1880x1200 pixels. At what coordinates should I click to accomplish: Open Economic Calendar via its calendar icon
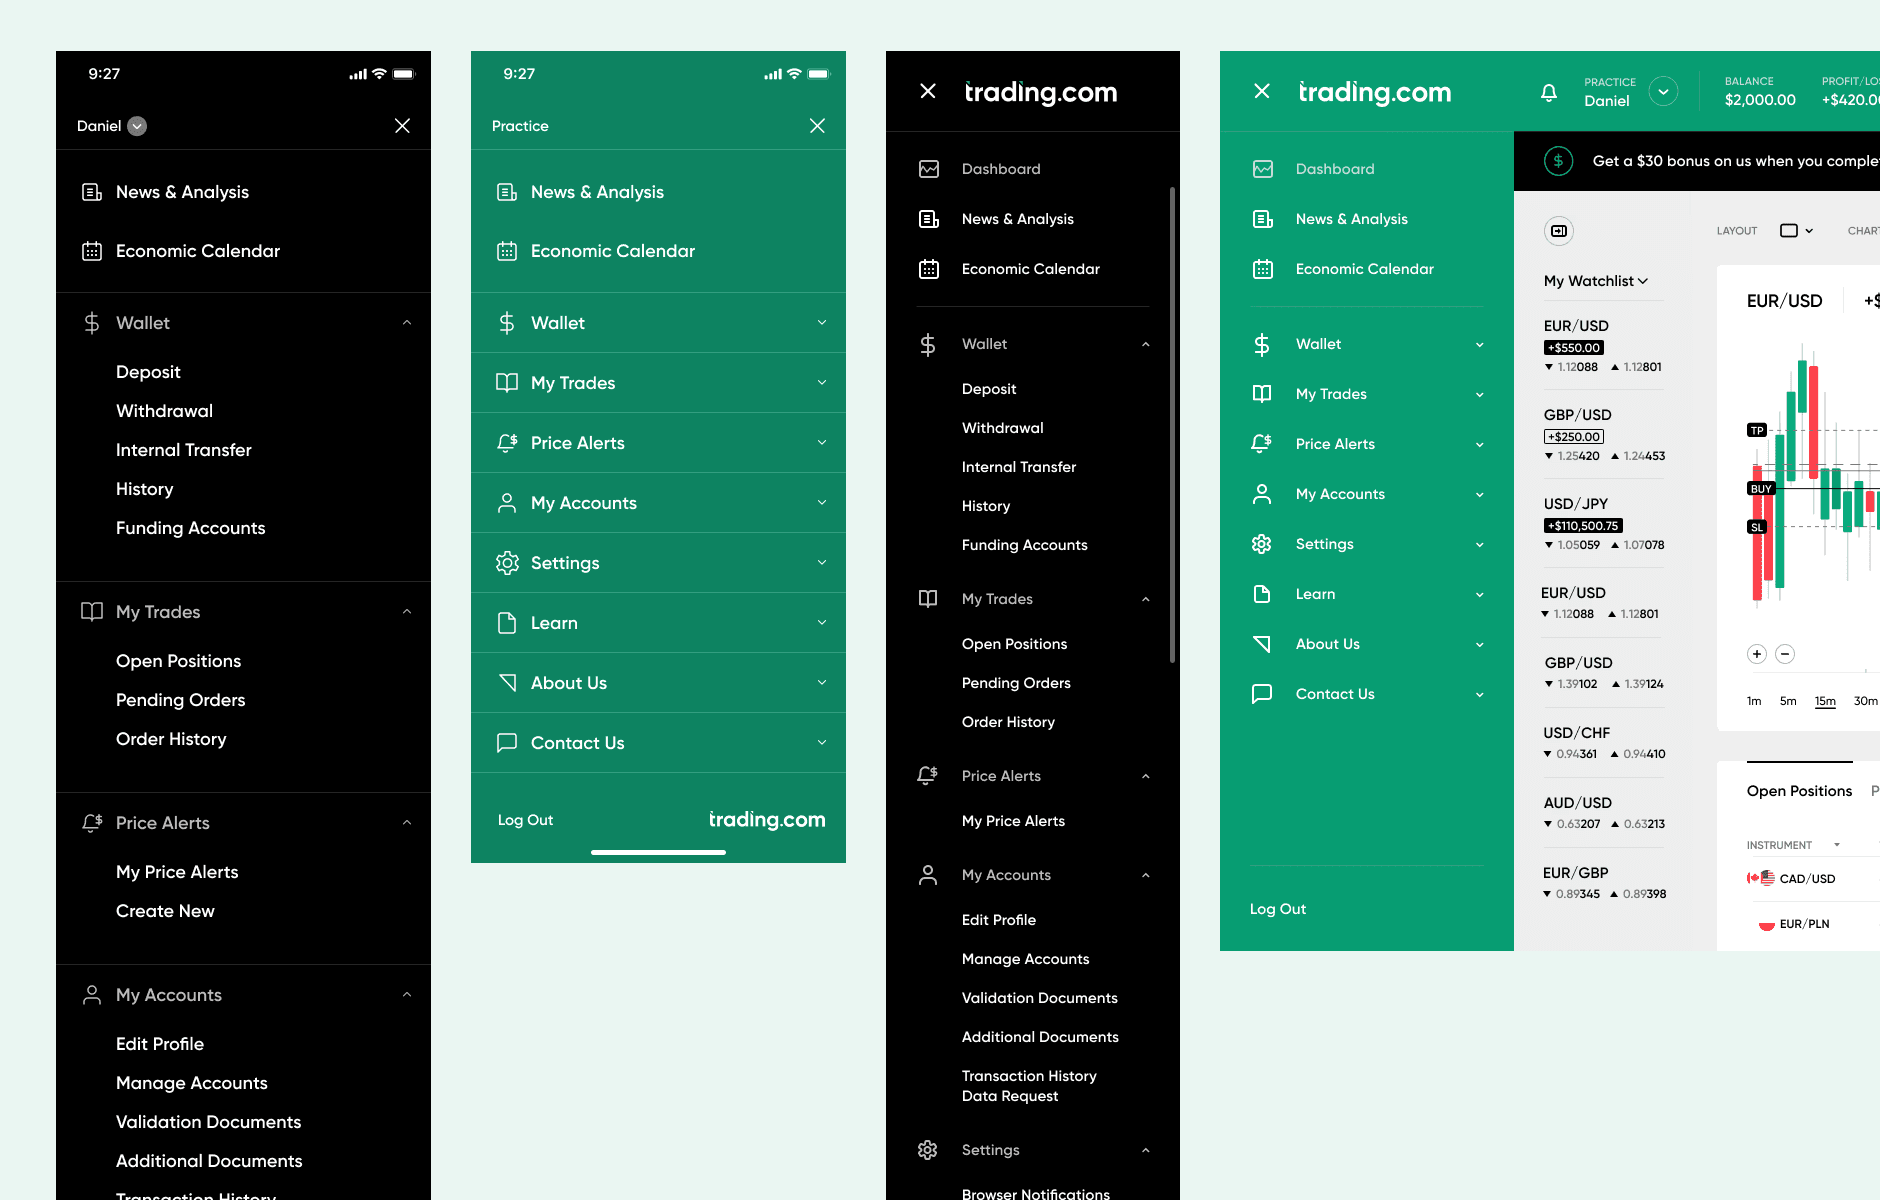click(1264, 268)
